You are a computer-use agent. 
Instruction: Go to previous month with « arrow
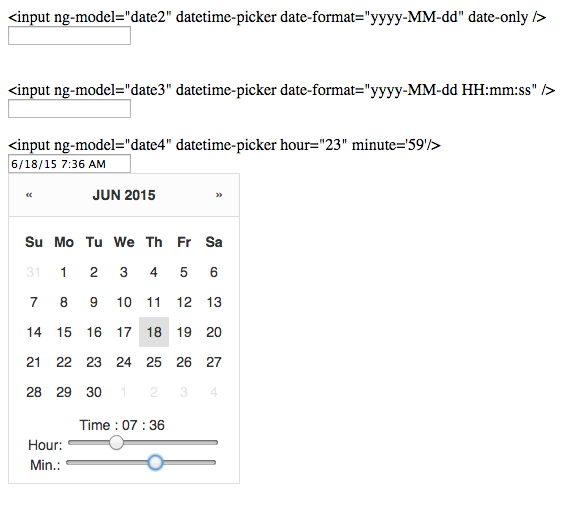coord(29,195)
